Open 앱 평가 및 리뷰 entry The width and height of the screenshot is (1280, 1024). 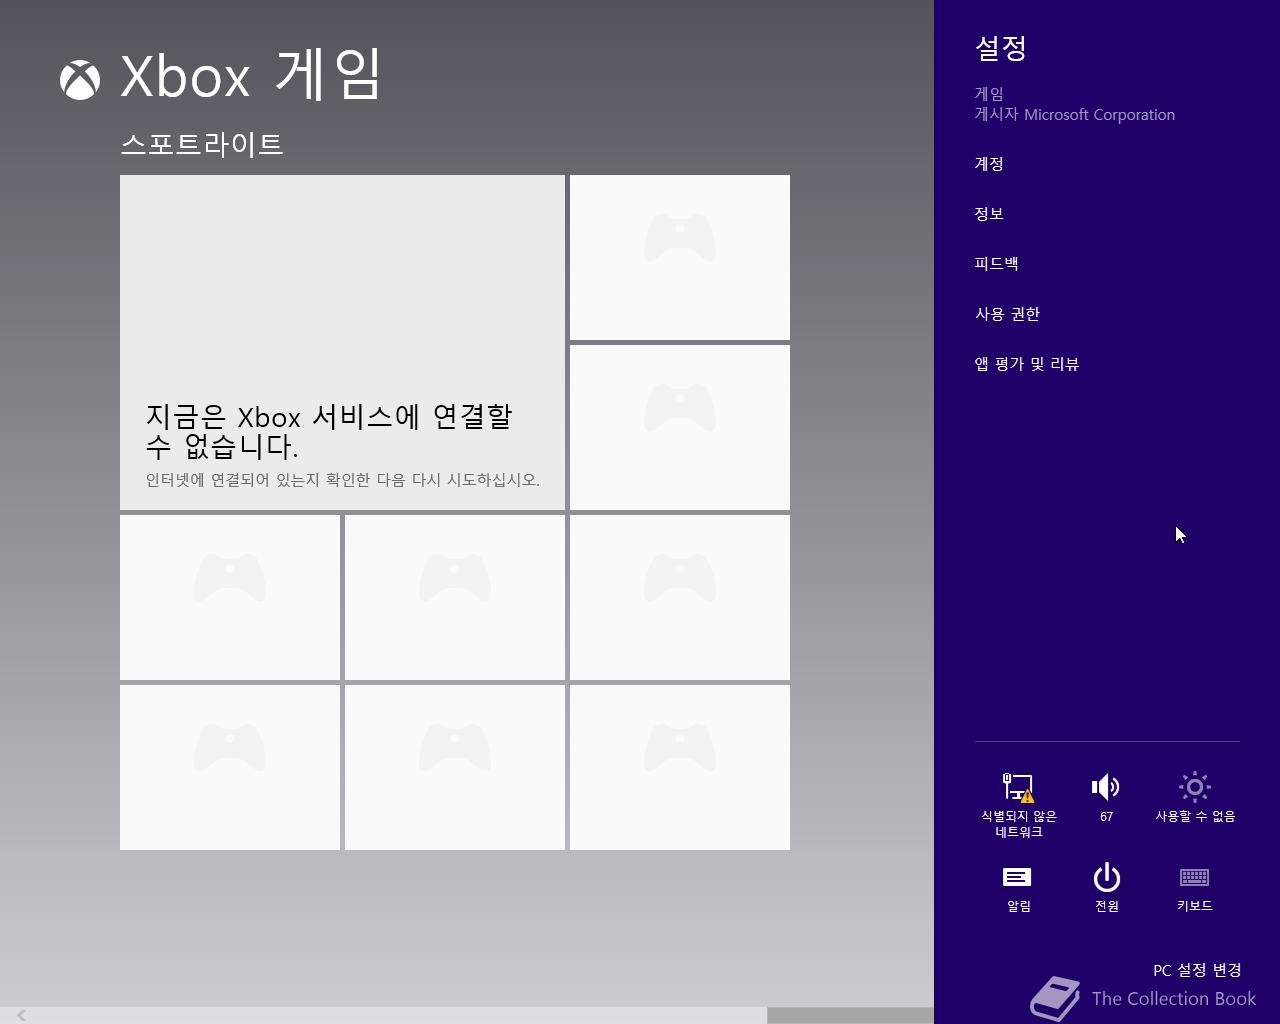click(x=1027, y=364)
